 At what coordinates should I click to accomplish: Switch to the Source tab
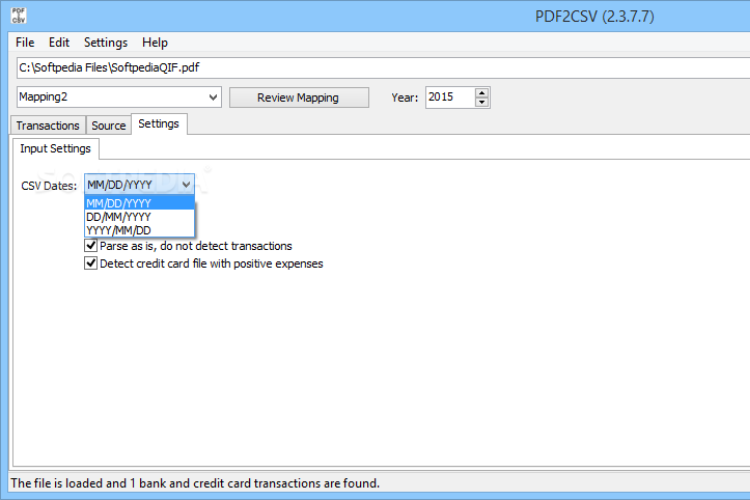click(109, 125)
